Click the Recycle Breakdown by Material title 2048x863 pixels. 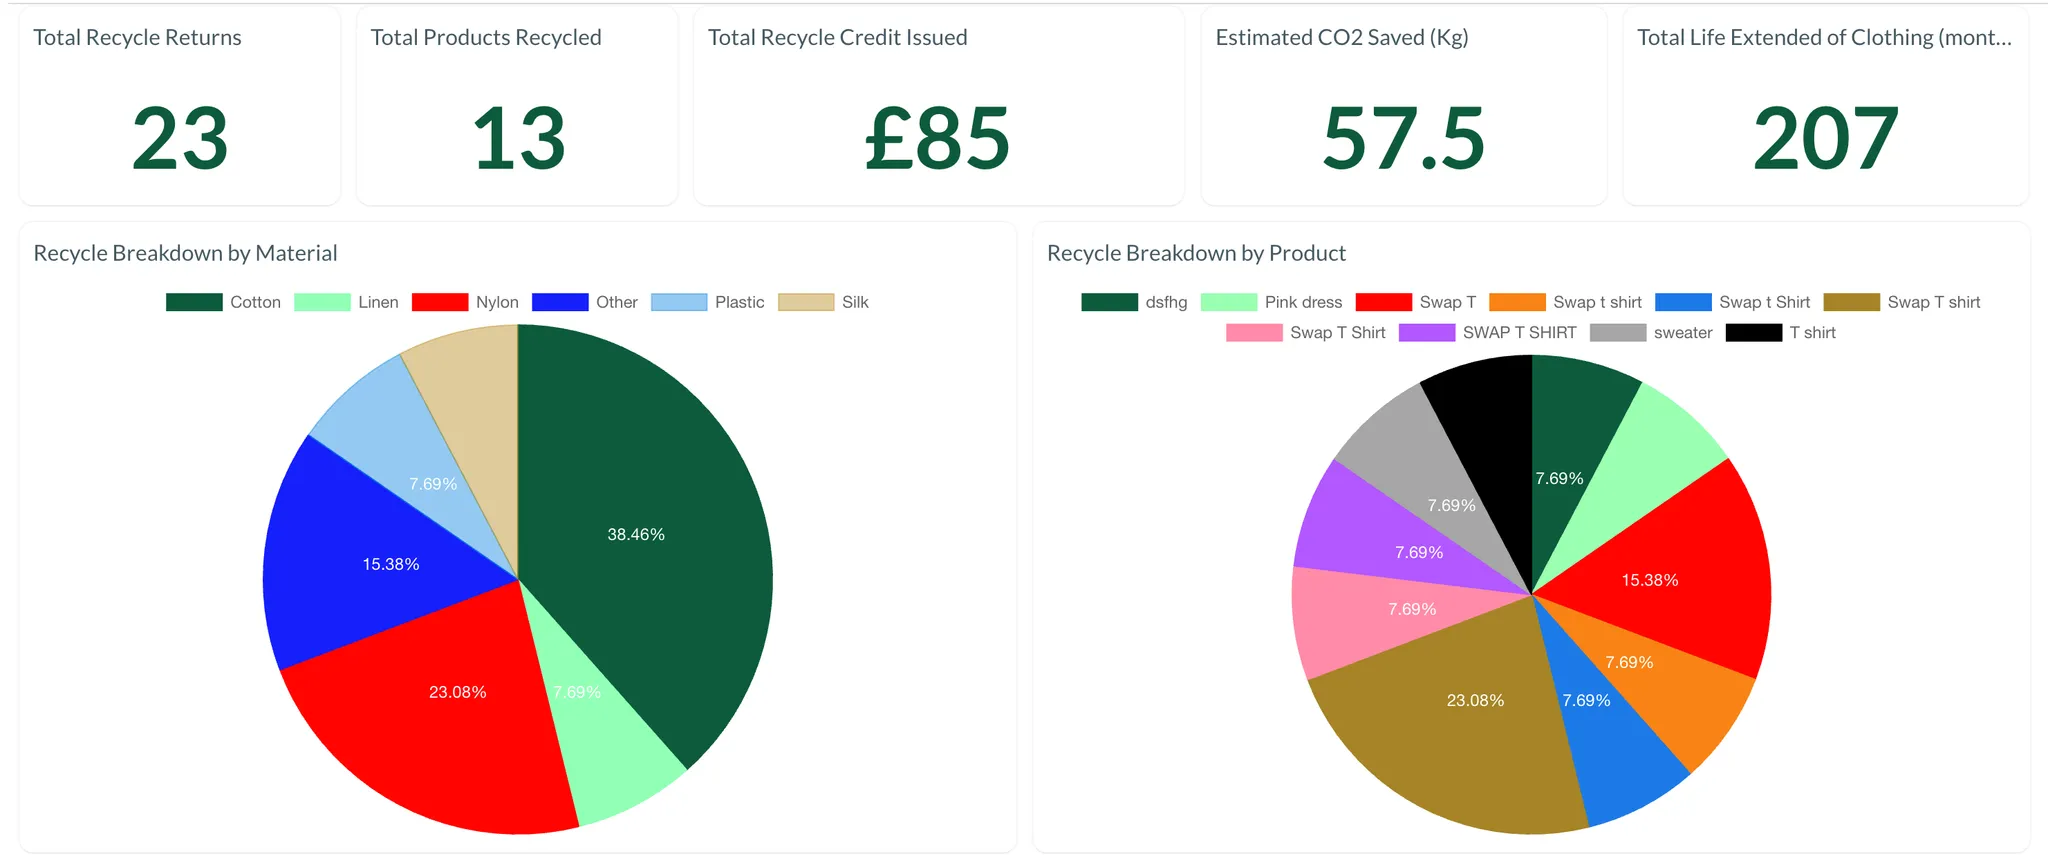[185, 253]
